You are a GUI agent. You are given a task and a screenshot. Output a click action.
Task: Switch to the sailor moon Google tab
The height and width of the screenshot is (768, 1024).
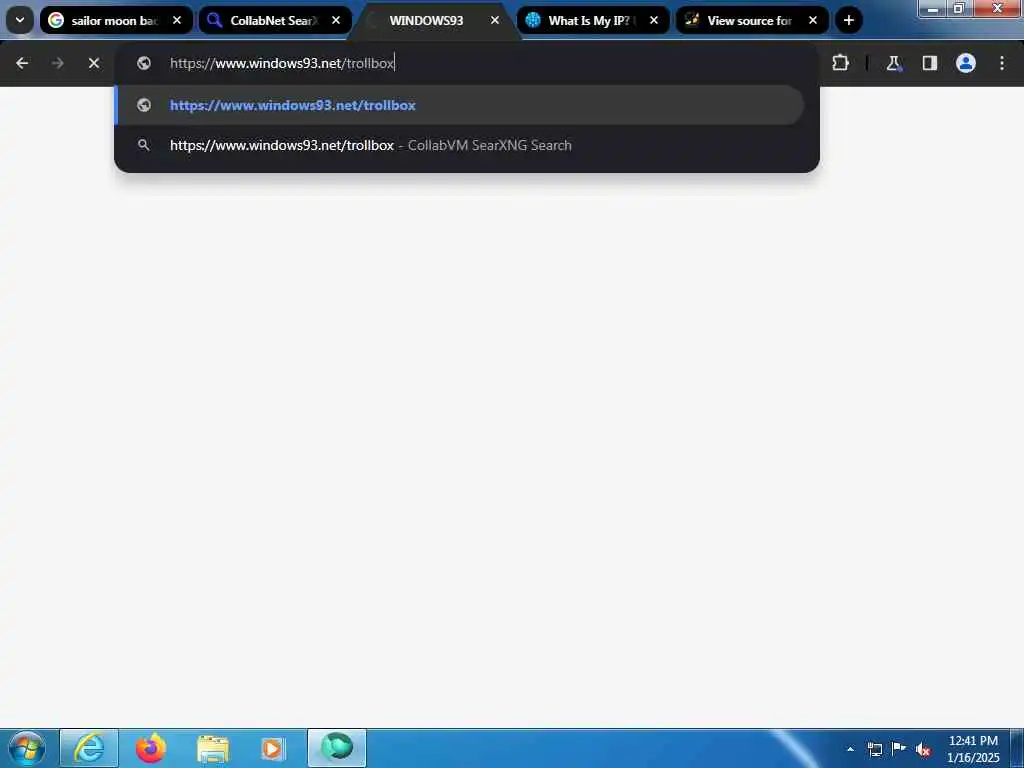116,20
